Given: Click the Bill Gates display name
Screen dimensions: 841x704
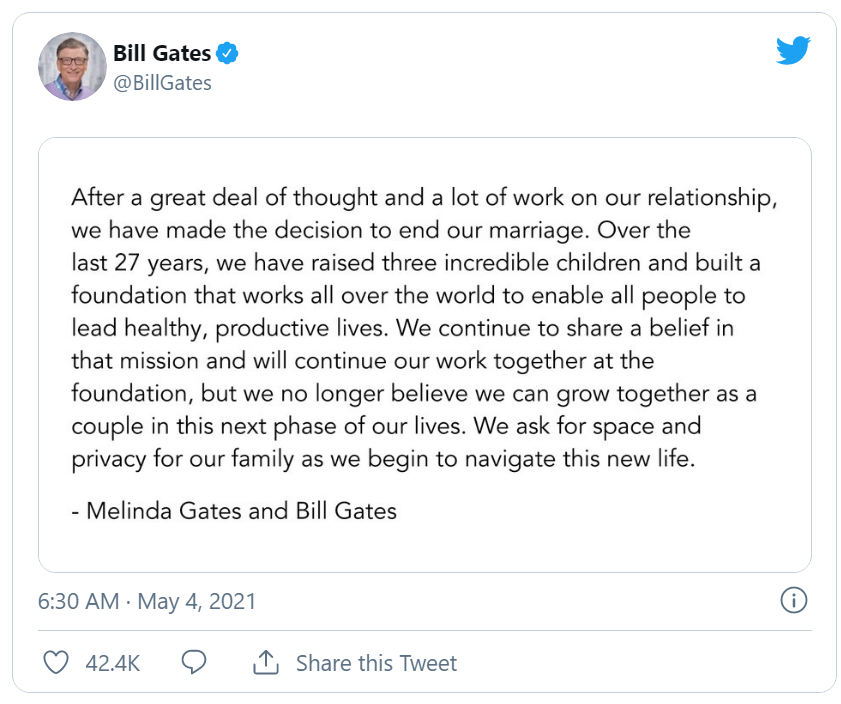Looking at the screenshot, I should point(161,53).
